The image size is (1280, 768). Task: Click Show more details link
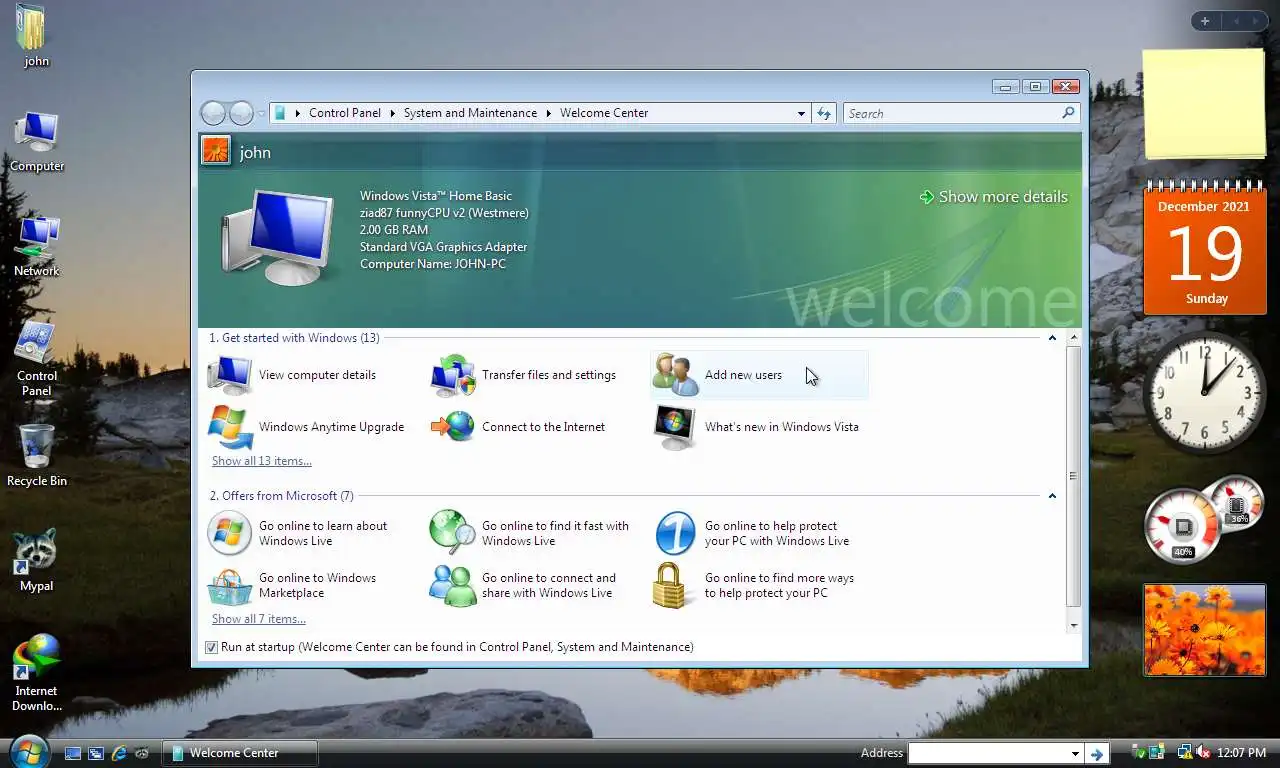pyautogui.click(x=994, y=197)
